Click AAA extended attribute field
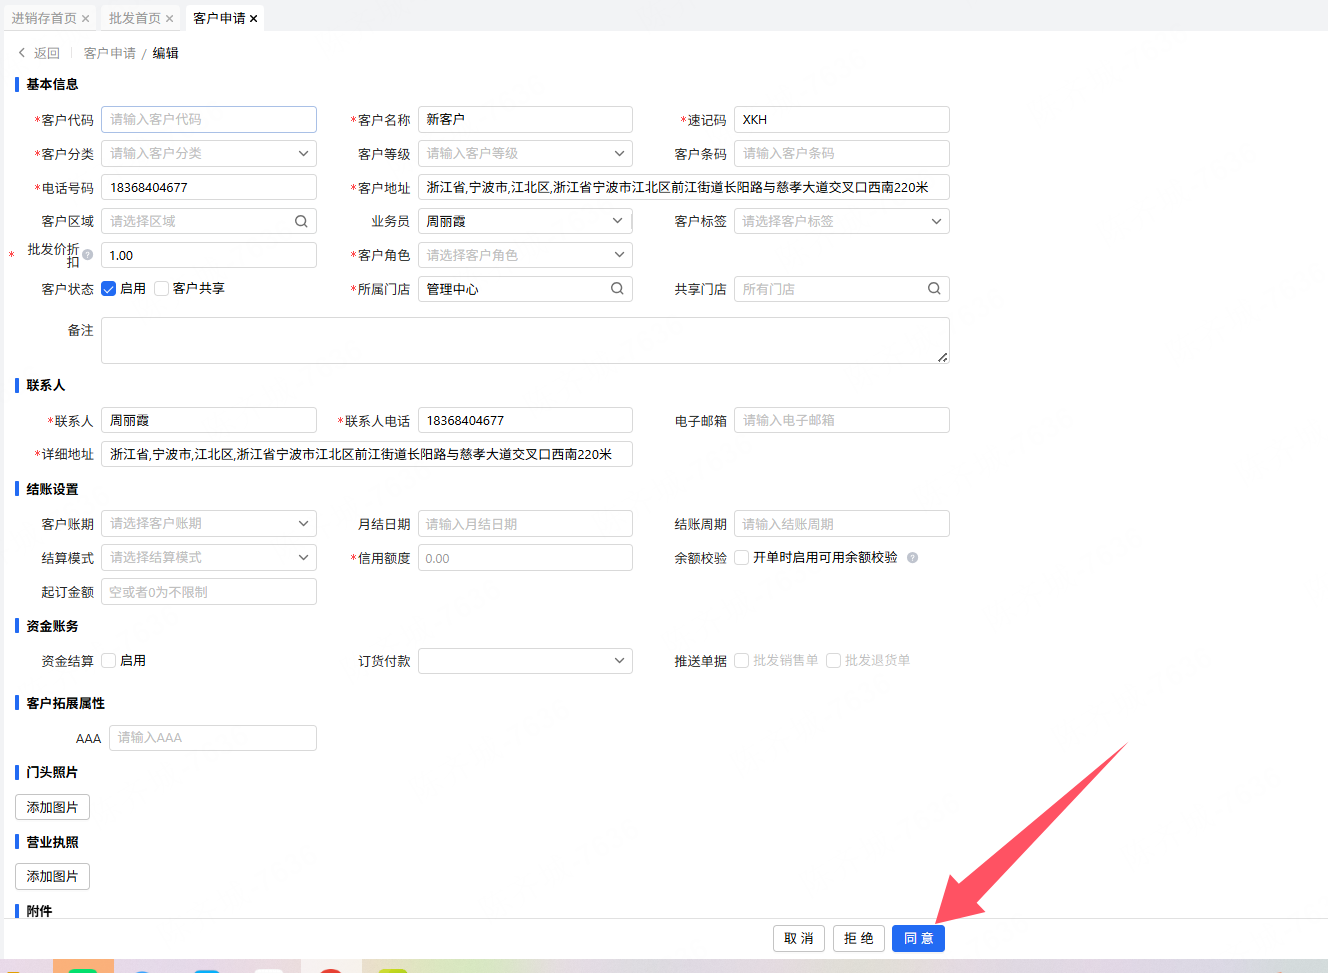1328x973 pixels. click(x=213, y=738)
